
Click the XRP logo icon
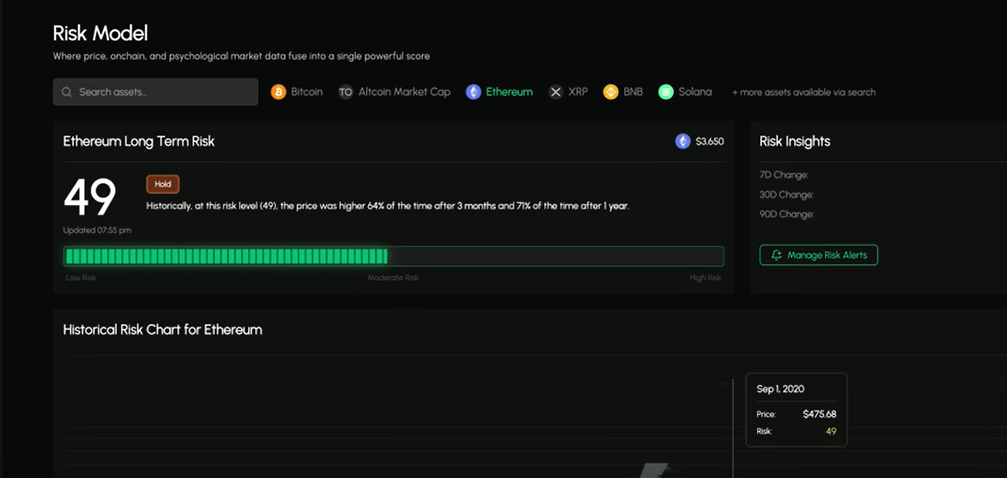point(556,92)
